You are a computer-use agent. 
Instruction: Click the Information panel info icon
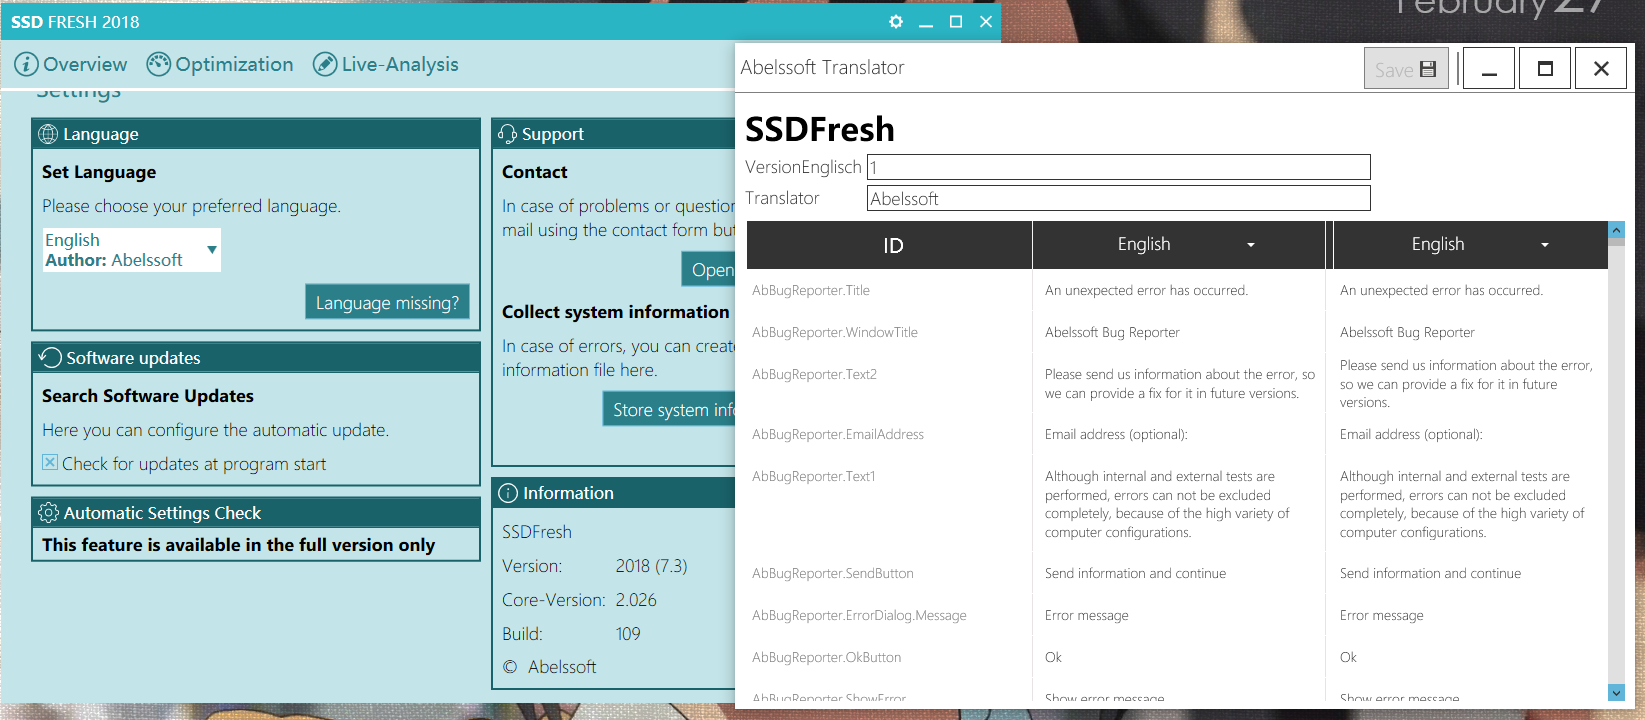[508, 493]
